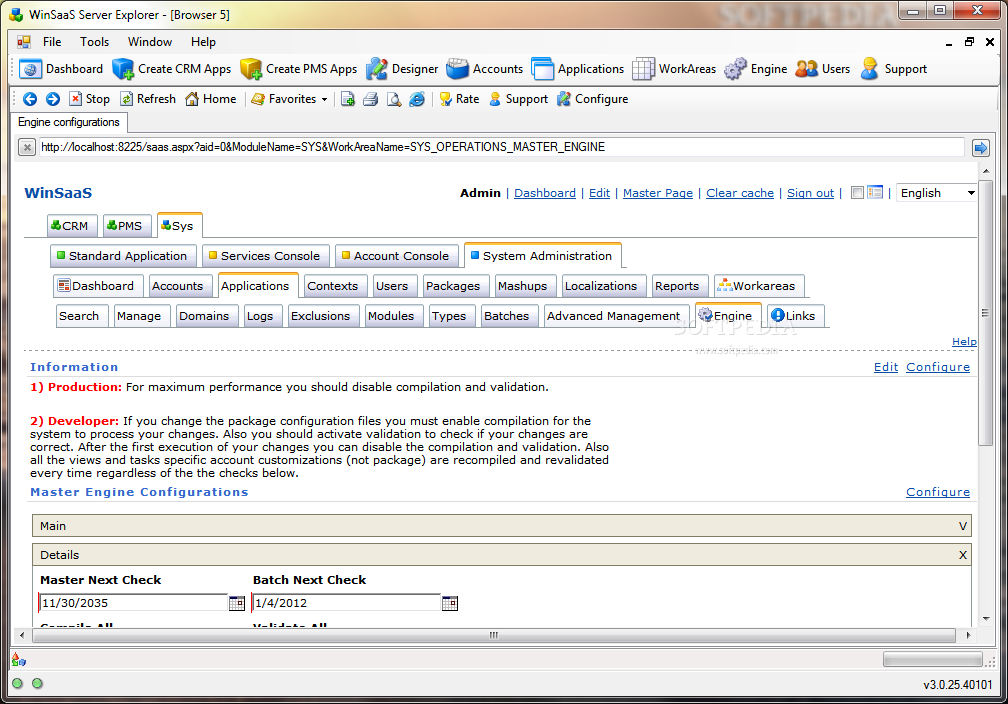This screenshot has width=1008, height=704.
Task: Click Configure link in Master Engine Configurations
Action: [x=938, y=492]
